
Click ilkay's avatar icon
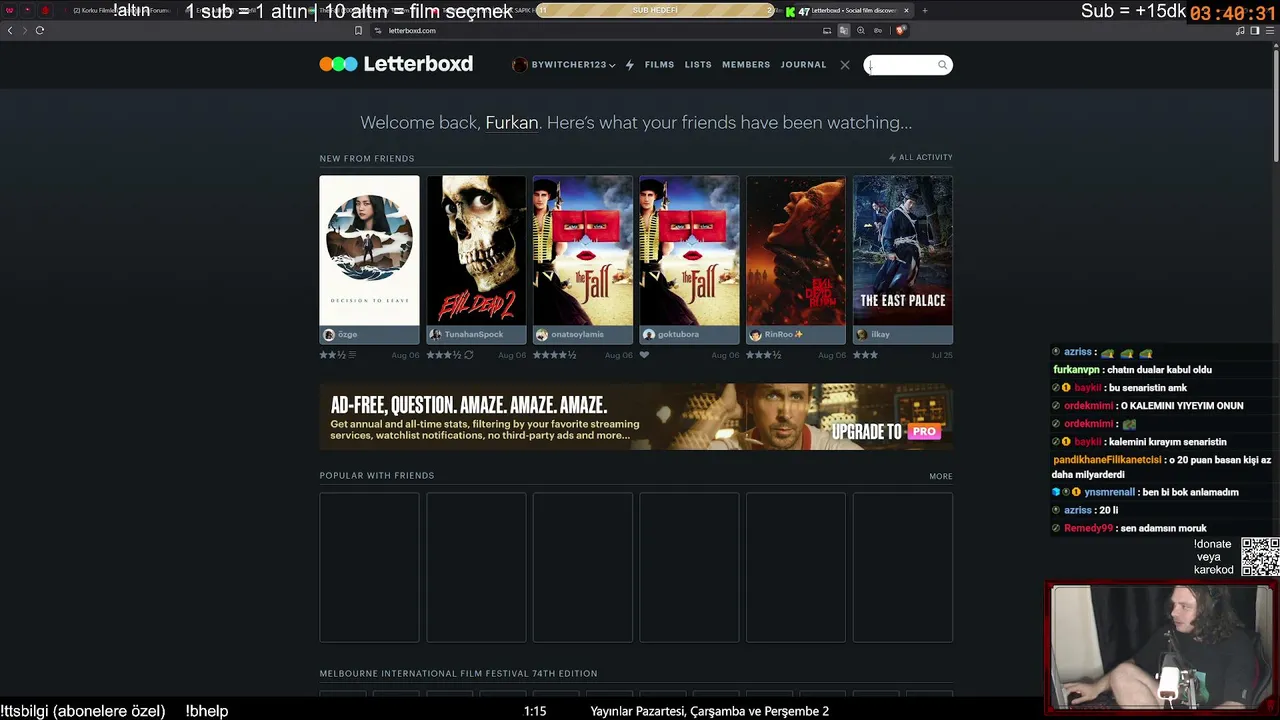[x=862, y=335]
